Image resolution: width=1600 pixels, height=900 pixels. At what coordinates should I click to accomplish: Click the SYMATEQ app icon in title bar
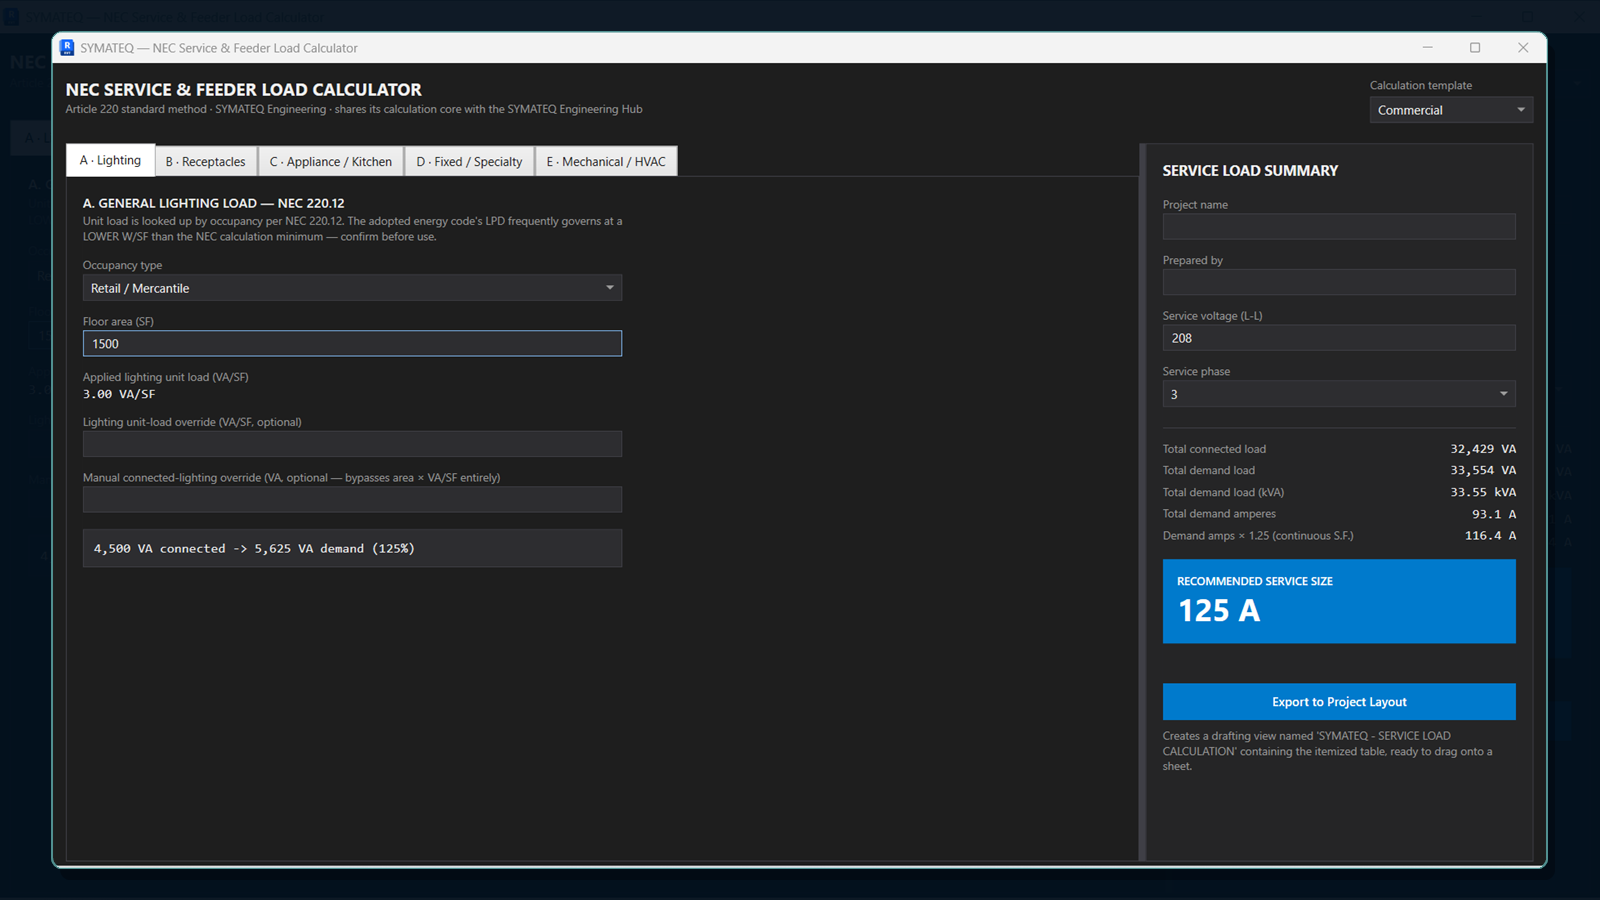pos(67,48)
